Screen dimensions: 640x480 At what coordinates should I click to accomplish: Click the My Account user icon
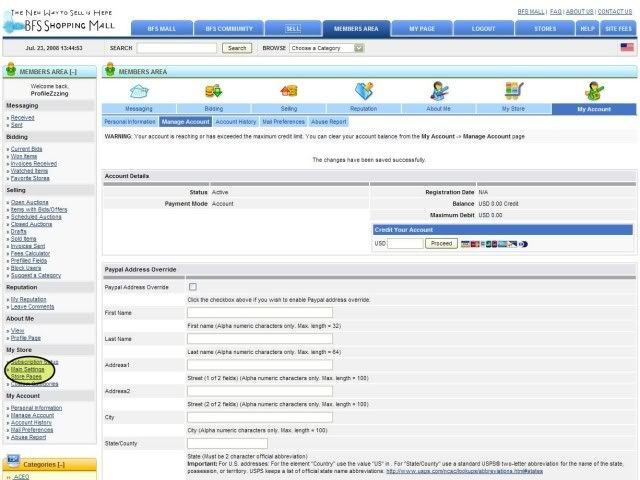click(x=594, y=91)
